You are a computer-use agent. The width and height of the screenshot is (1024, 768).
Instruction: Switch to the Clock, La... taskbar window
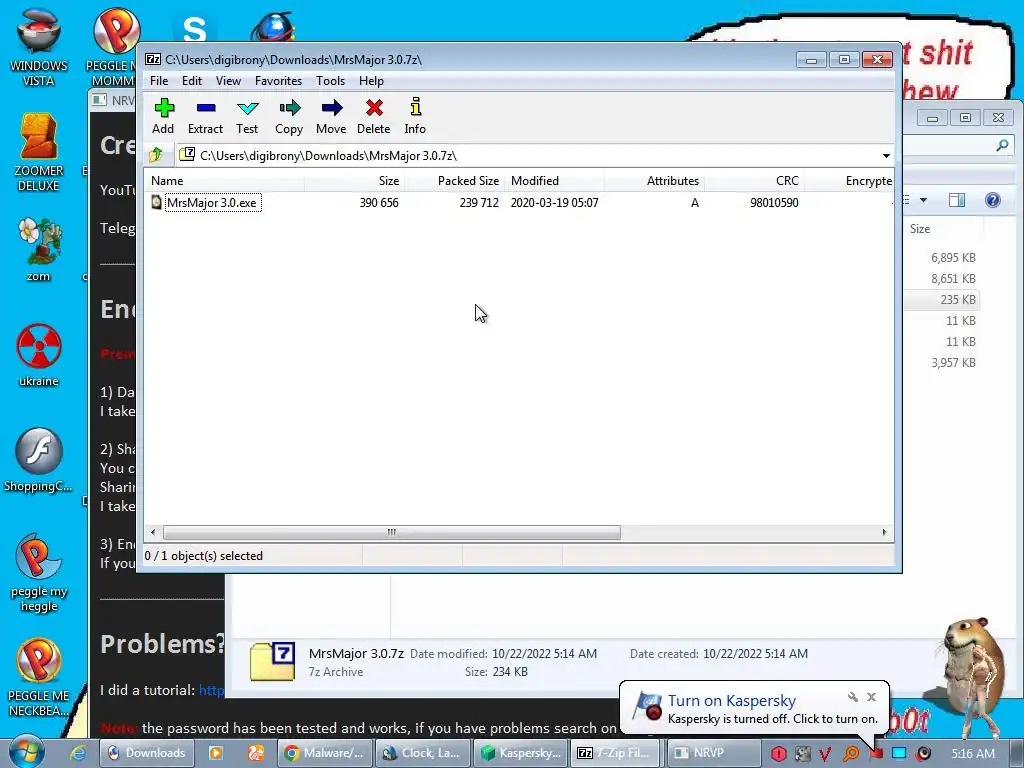(x=423, y=753)
